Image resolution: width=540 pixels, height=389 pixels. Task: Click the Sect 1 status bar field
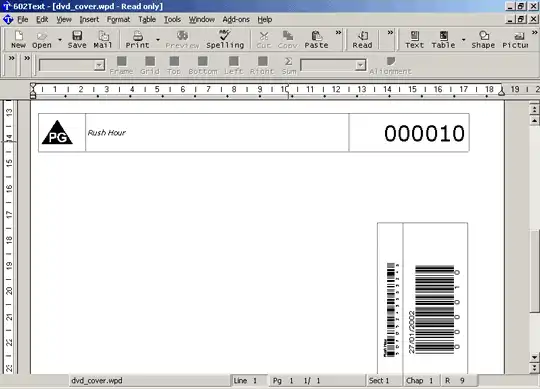click(x=383, y=380)
